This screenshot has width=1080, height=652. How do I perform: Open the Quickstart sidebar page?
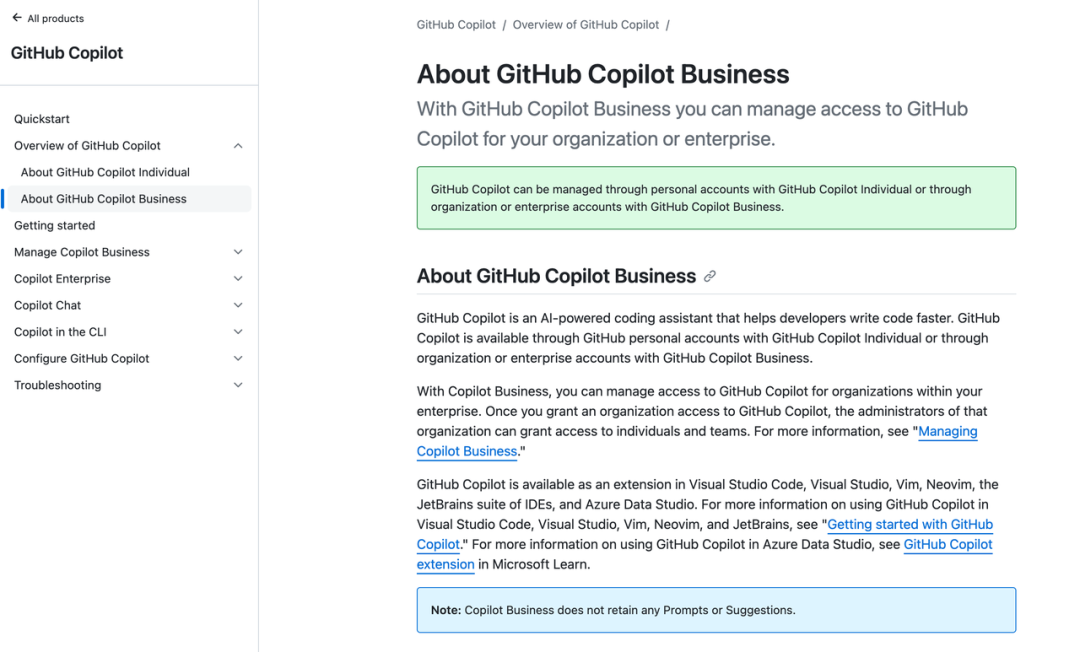point(42,119)
